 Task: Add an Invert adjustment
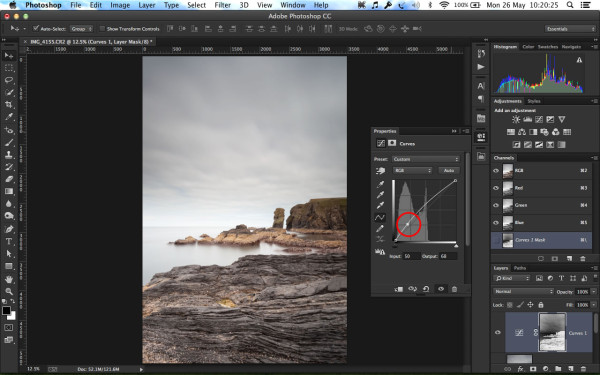516,145
